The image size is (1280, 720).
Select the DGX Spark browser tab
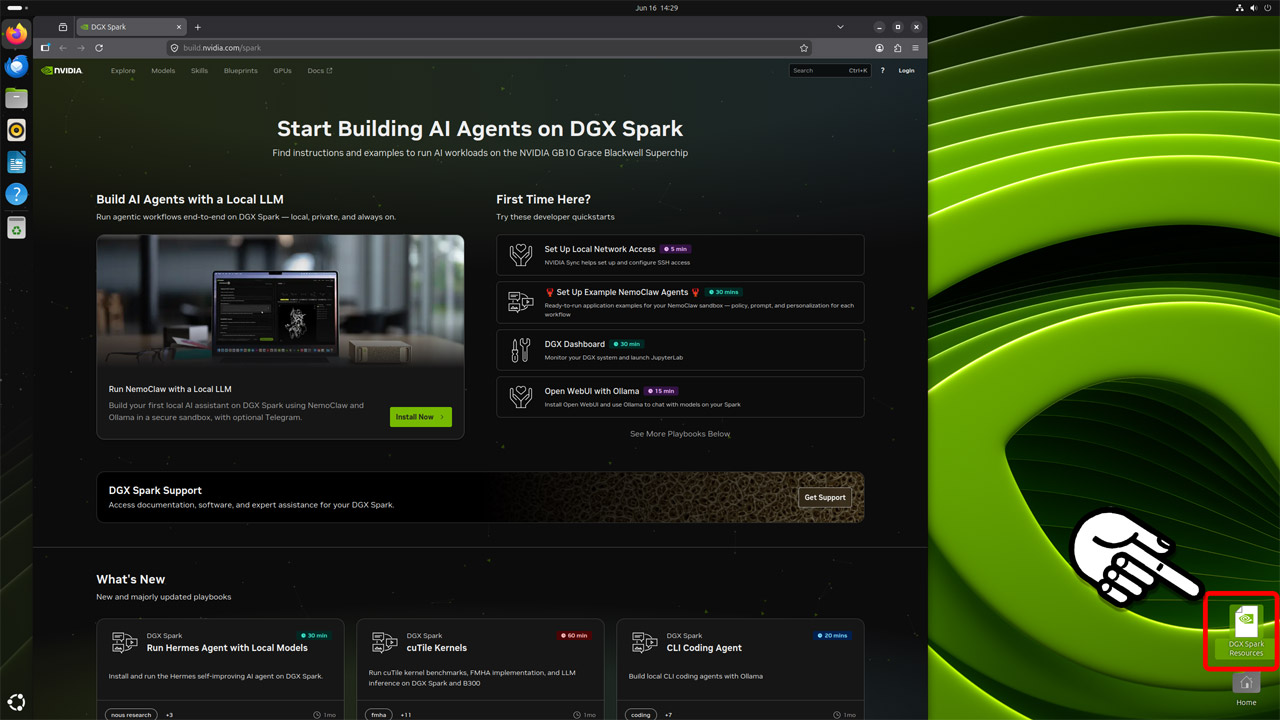pos(131,27)
